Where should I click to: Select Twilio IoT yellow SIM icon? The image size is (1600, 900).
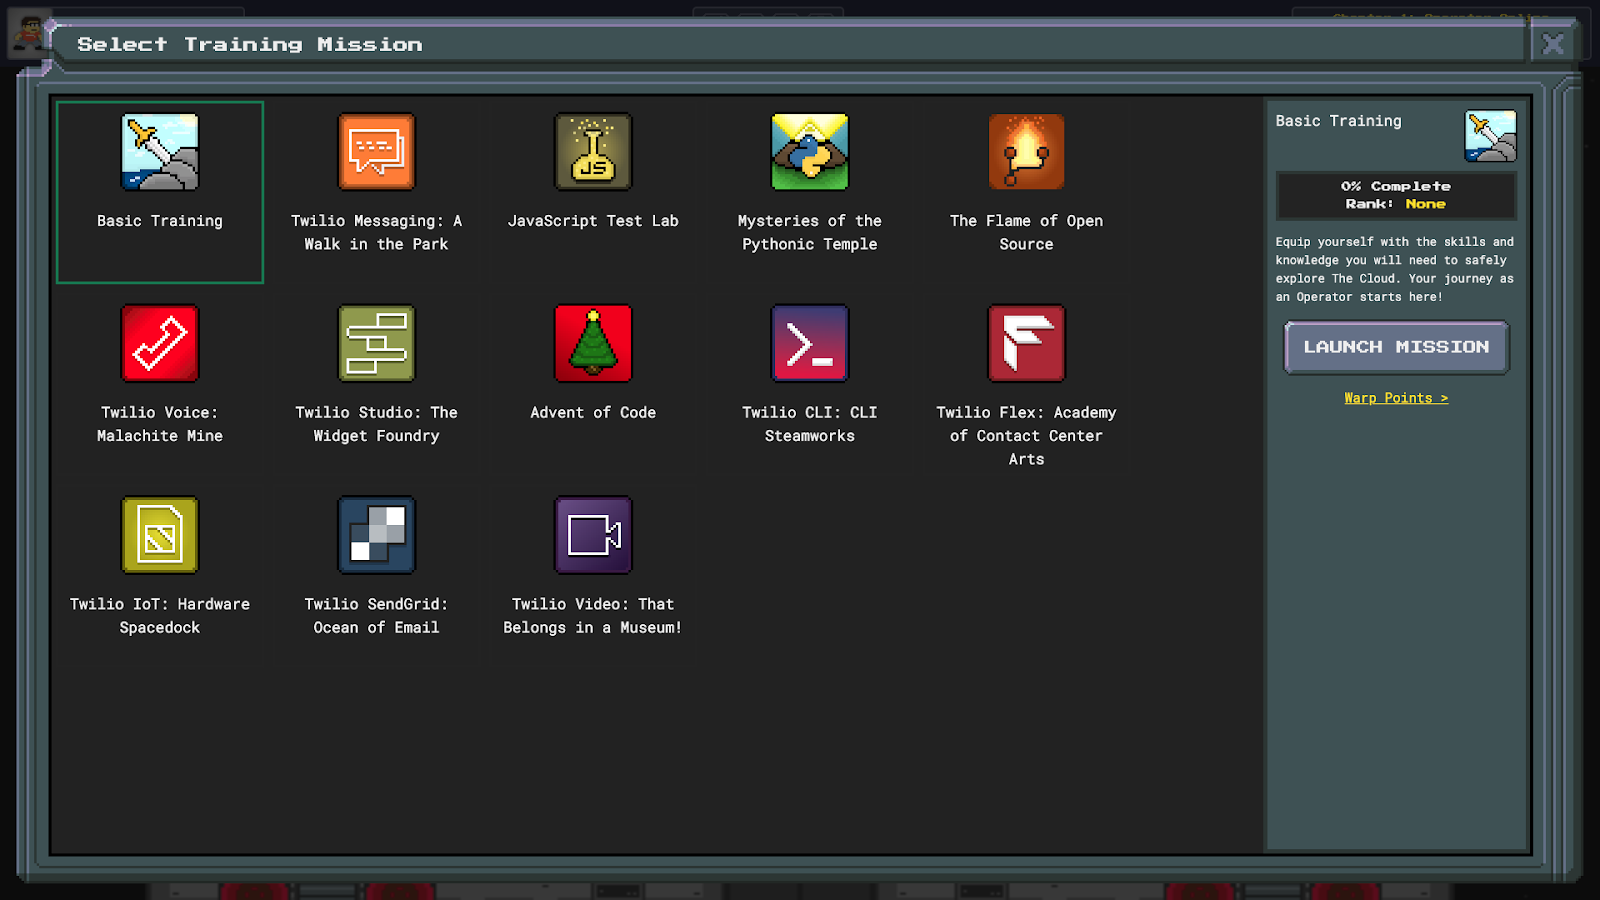tap(160, 535)
